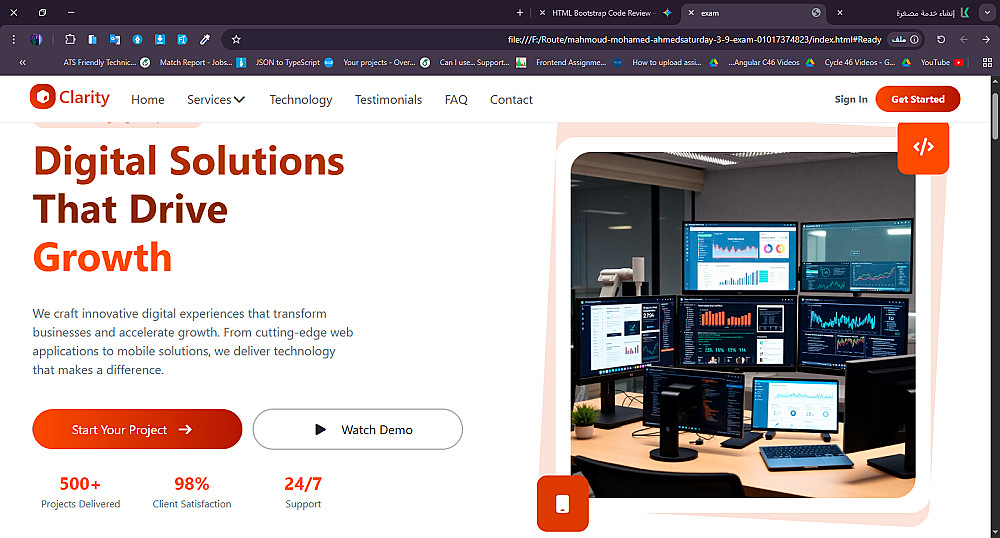Open the FAQ nav link

(x=456, y=99)
